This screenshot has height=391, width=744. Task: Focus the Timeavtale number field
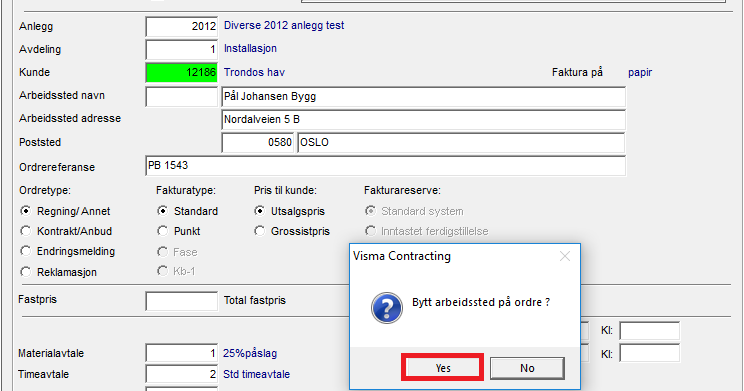pyautogui.click(x=181, y=374)
